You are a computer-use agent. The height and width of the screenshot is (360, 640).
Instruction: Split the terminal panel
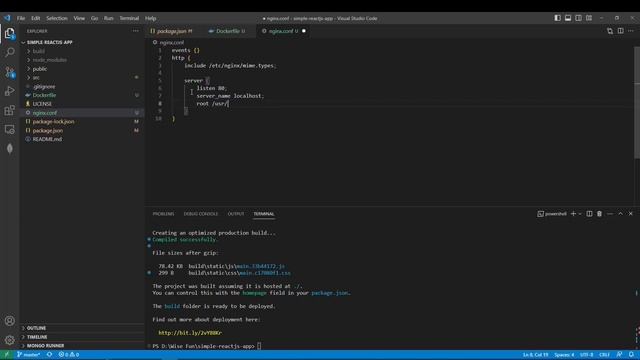[x=589, y=213]
